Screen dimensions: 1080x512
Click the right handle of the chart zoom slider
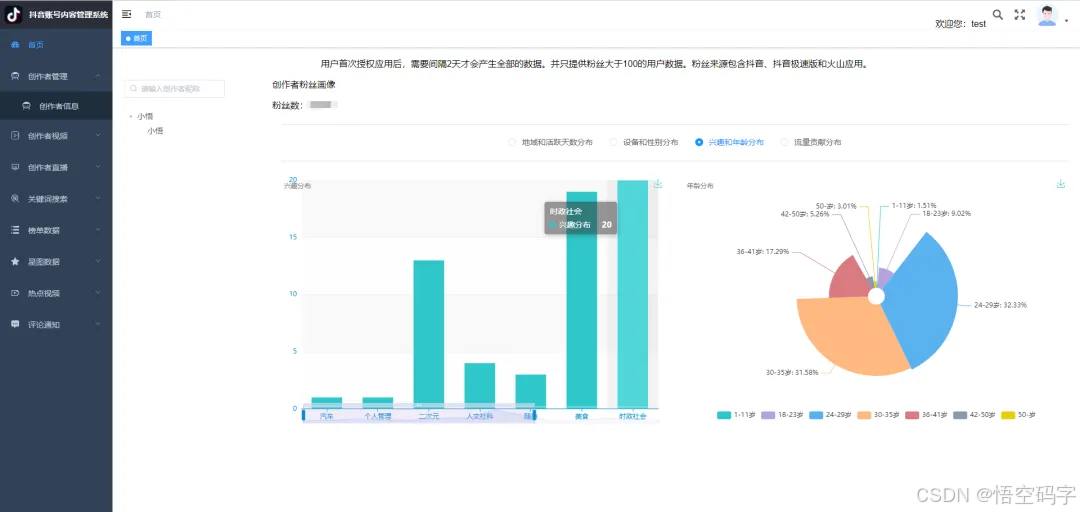click(534, 416)
